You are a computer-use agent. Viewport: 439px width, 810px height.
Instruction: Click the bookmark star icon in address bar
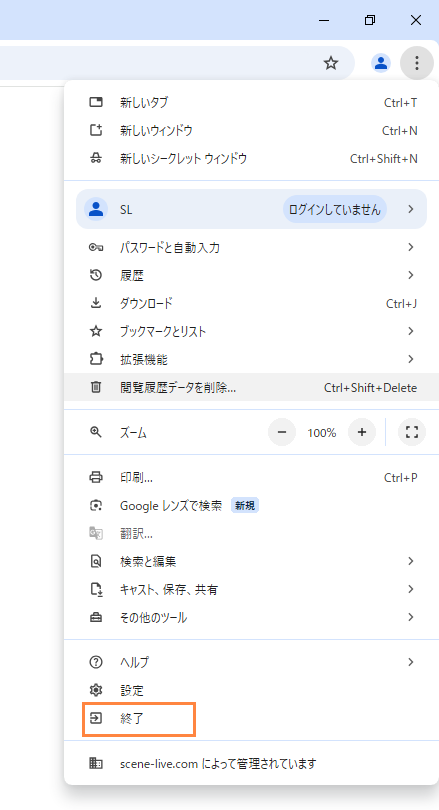(331, 63)
